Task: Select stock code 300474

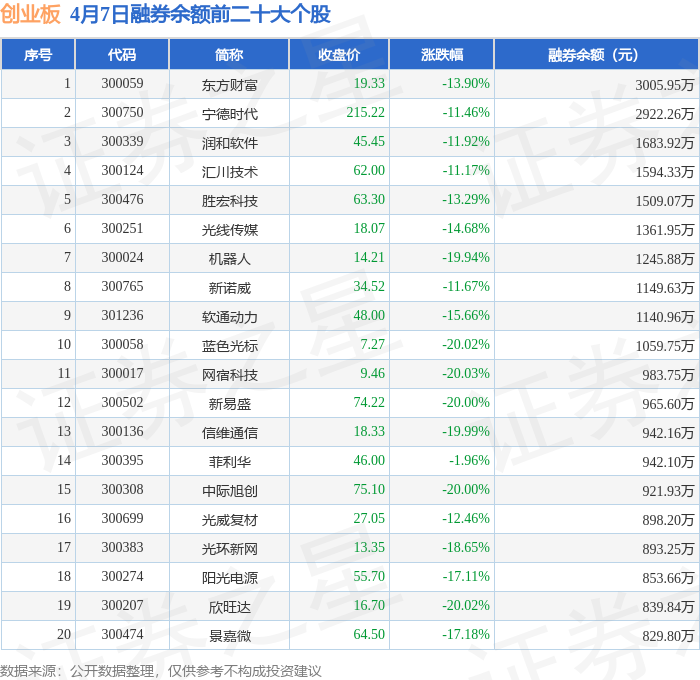Action: tap(122, 635)
